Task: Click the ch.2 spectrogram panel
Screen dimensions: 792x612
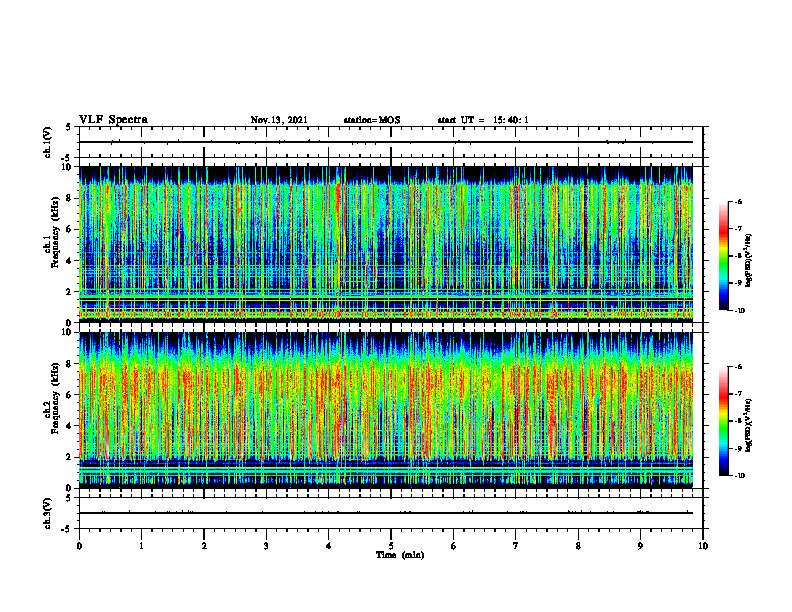Action: [386, 410]
